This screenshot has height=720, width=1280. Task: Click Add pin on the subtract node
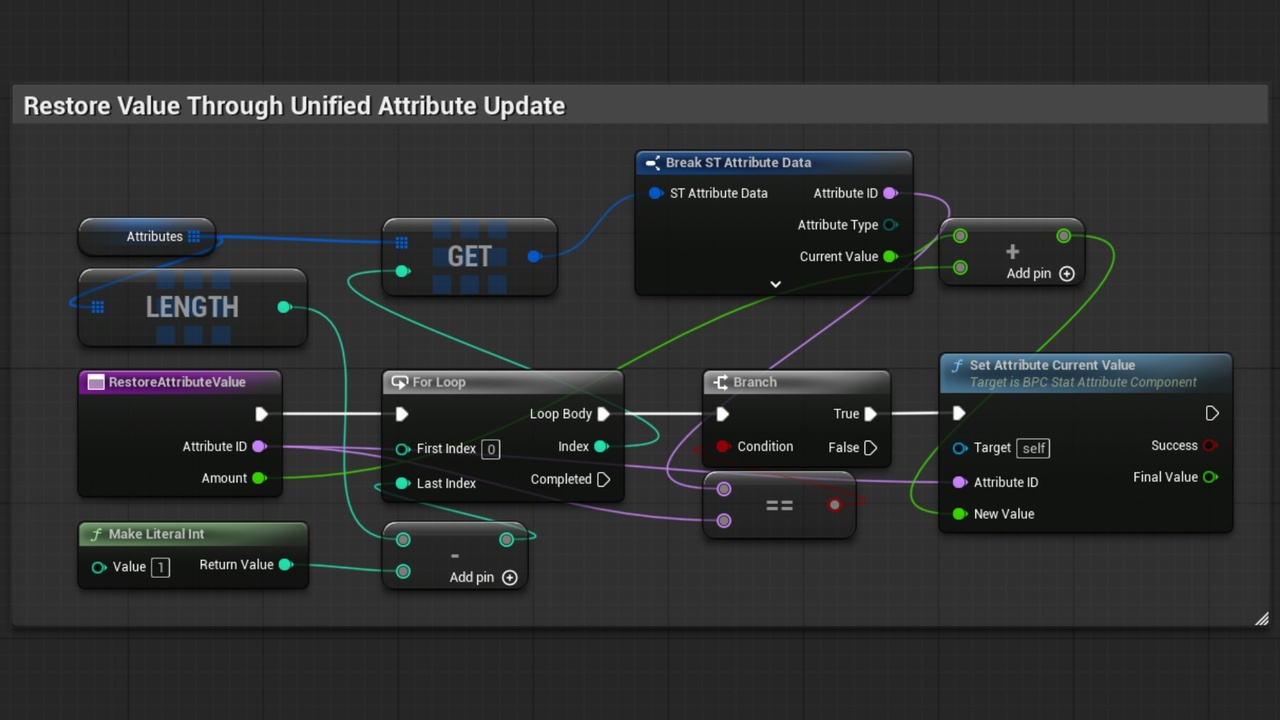(484, 577)
